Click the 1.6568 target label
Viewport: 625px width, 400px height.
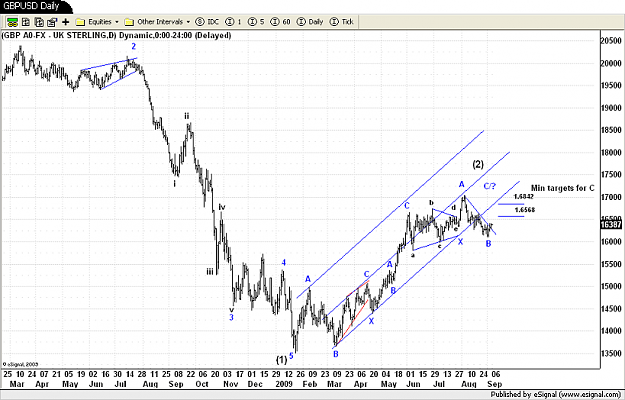pyautogui.click(x=525, y=210)
